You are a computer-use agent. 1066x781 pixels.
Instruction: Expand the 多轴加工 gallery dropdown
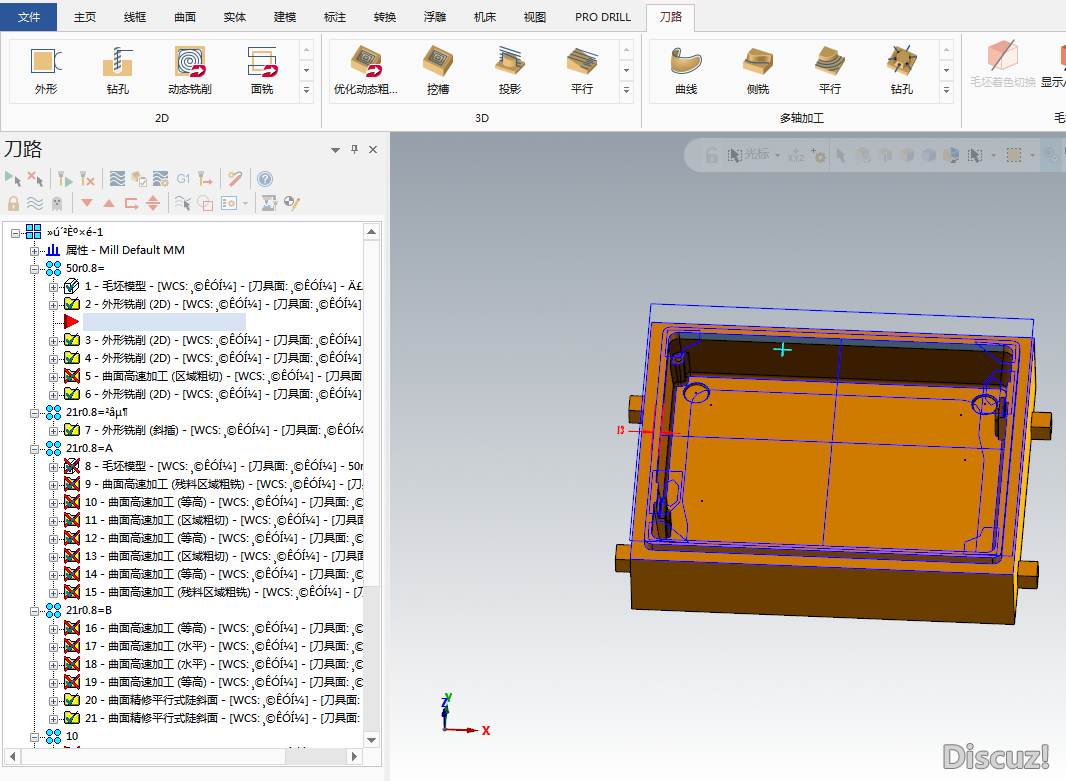[946, 90]
